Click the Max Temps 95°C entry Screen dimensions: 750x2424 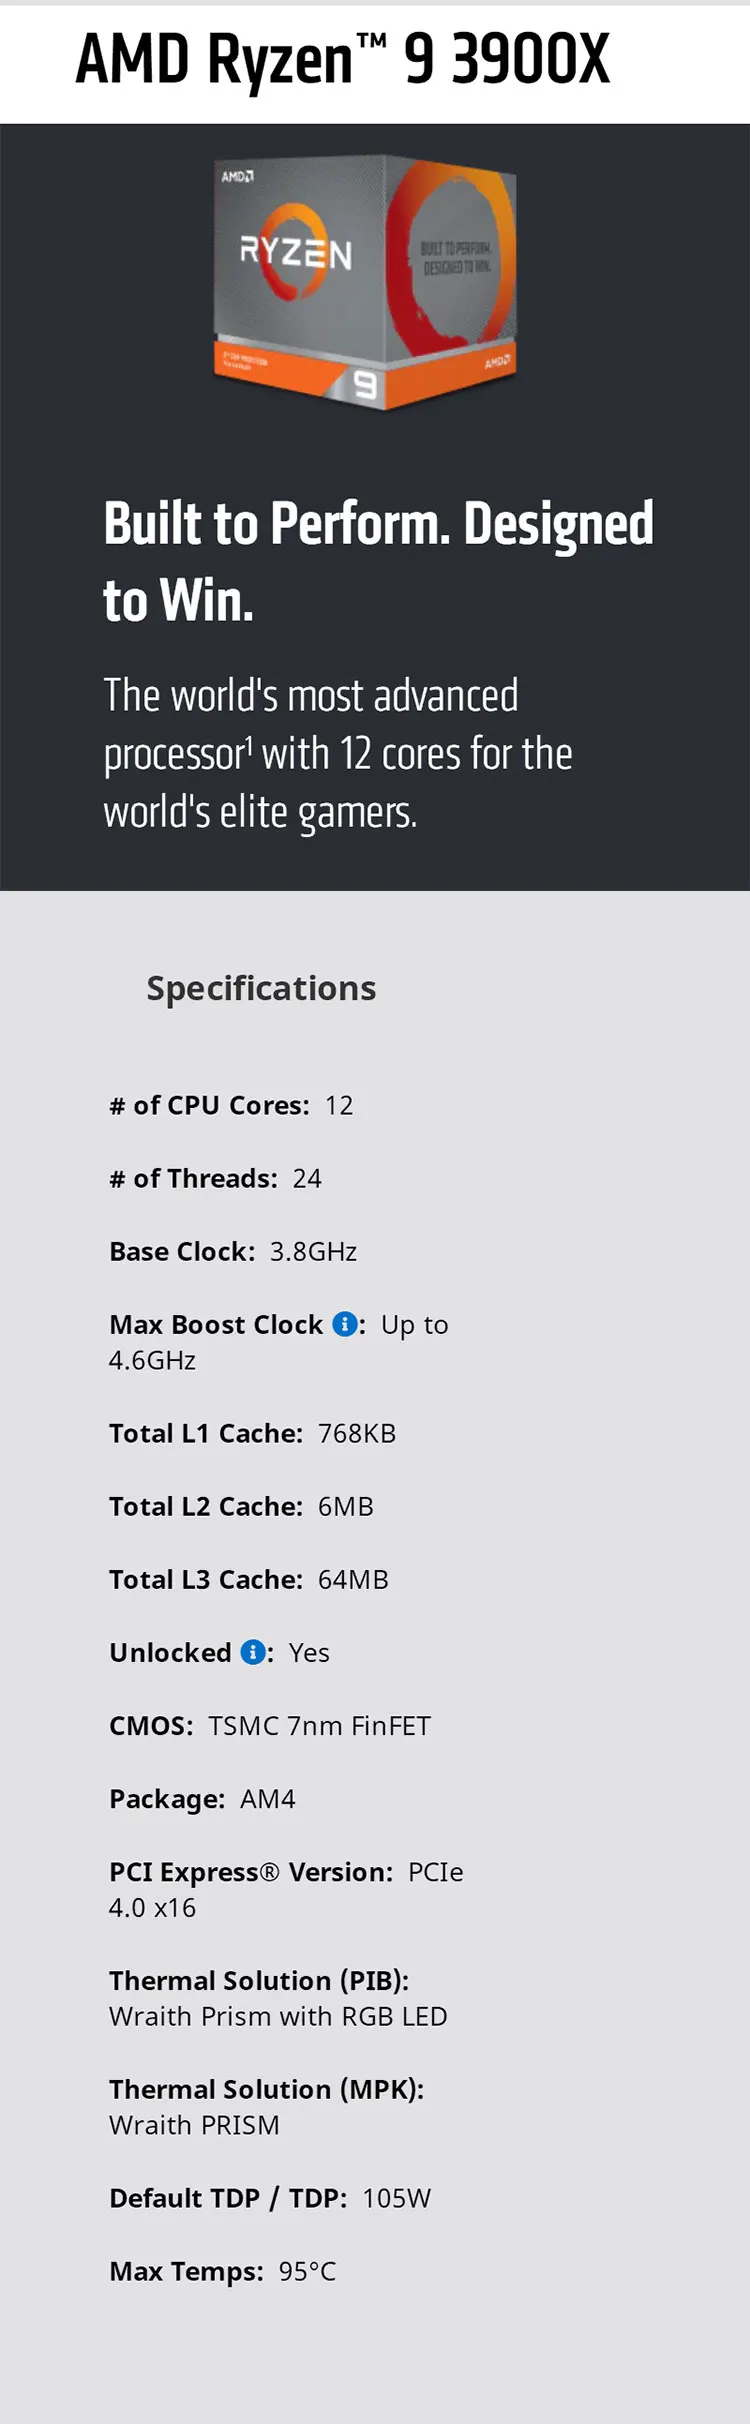(222, 2271)
